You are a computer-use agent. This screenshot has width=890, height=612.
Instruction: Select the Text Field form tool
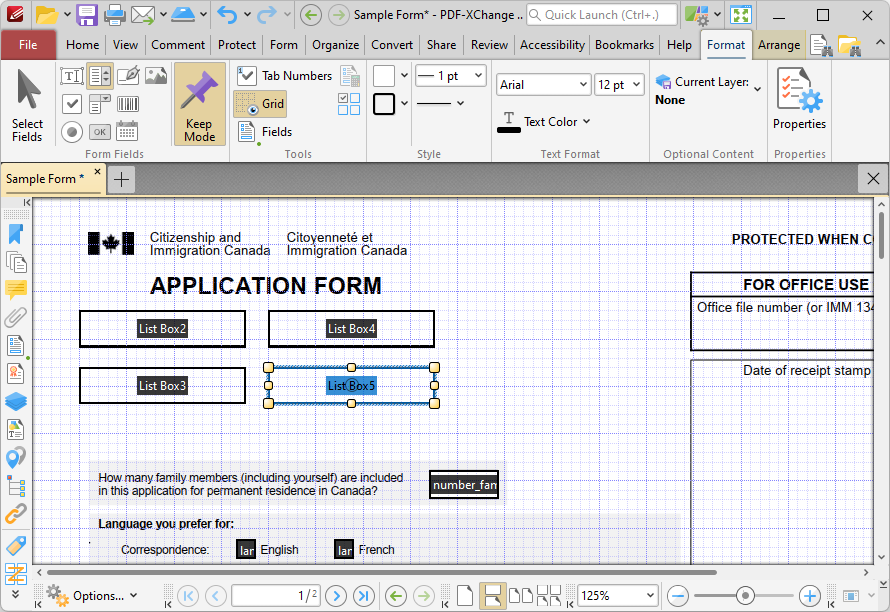pyautogui.click(x=72, y=76)
